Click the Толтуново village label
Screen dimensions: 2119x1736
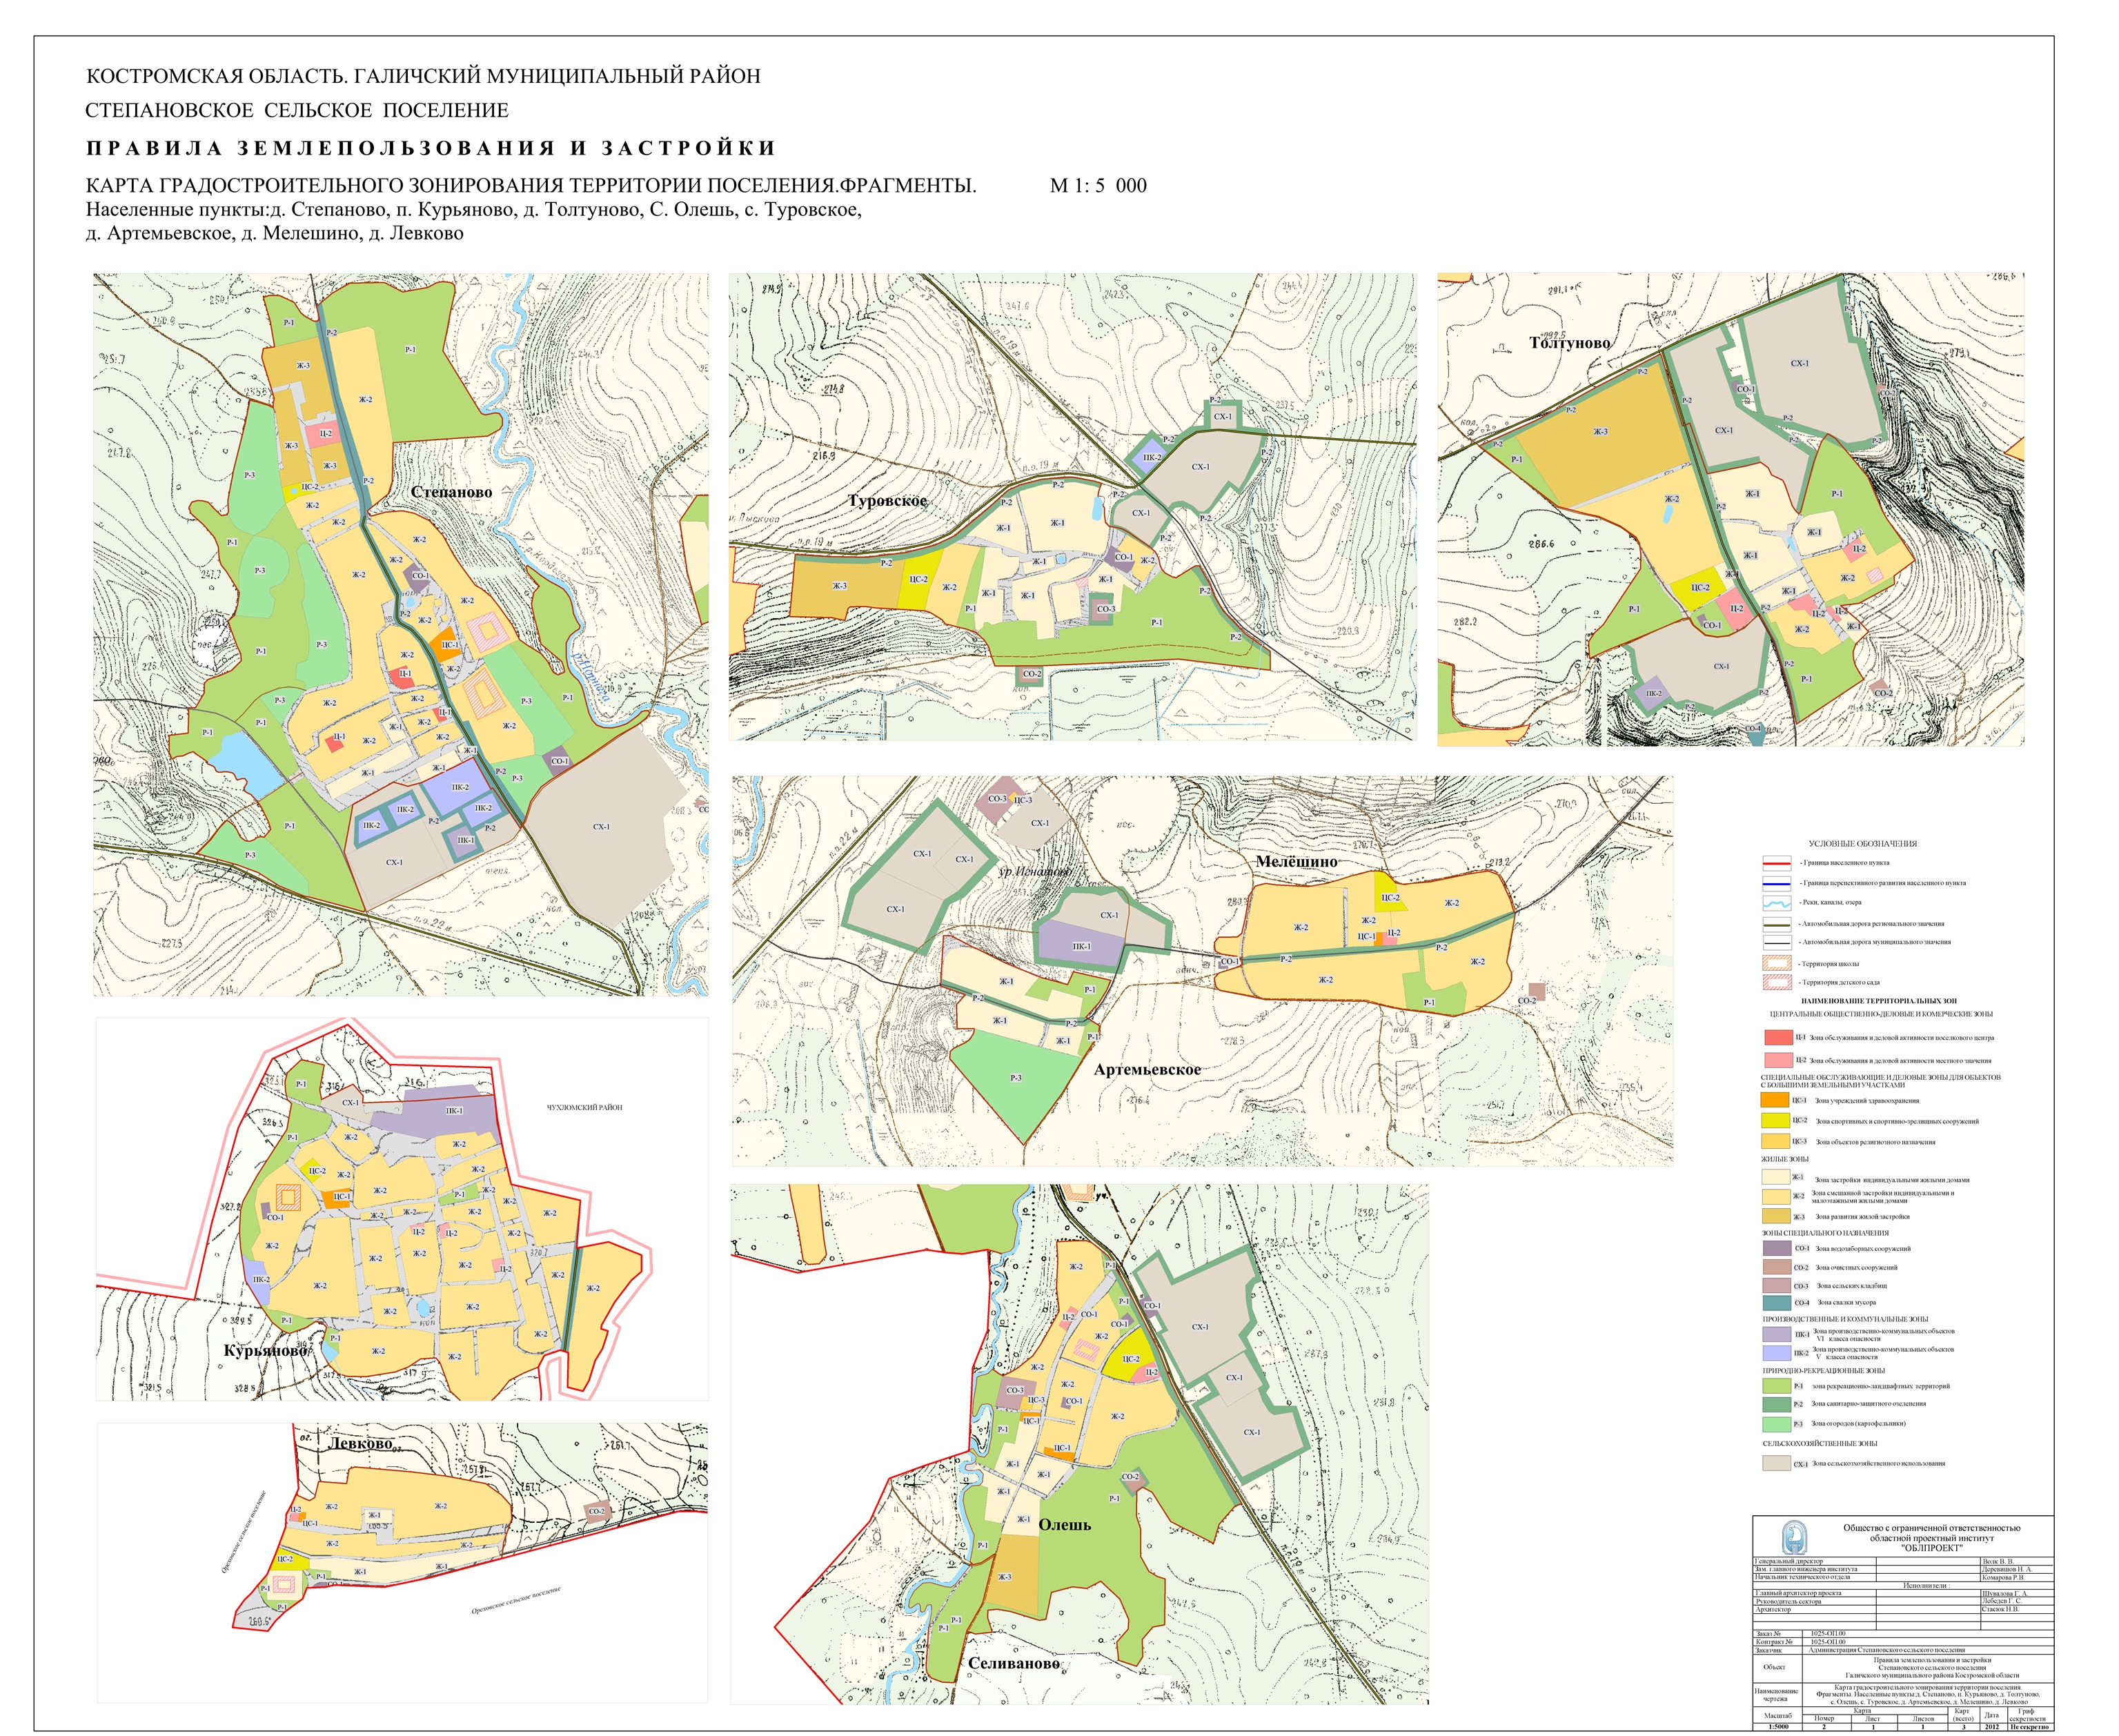pyautogui.click(x=1569, y=343)
